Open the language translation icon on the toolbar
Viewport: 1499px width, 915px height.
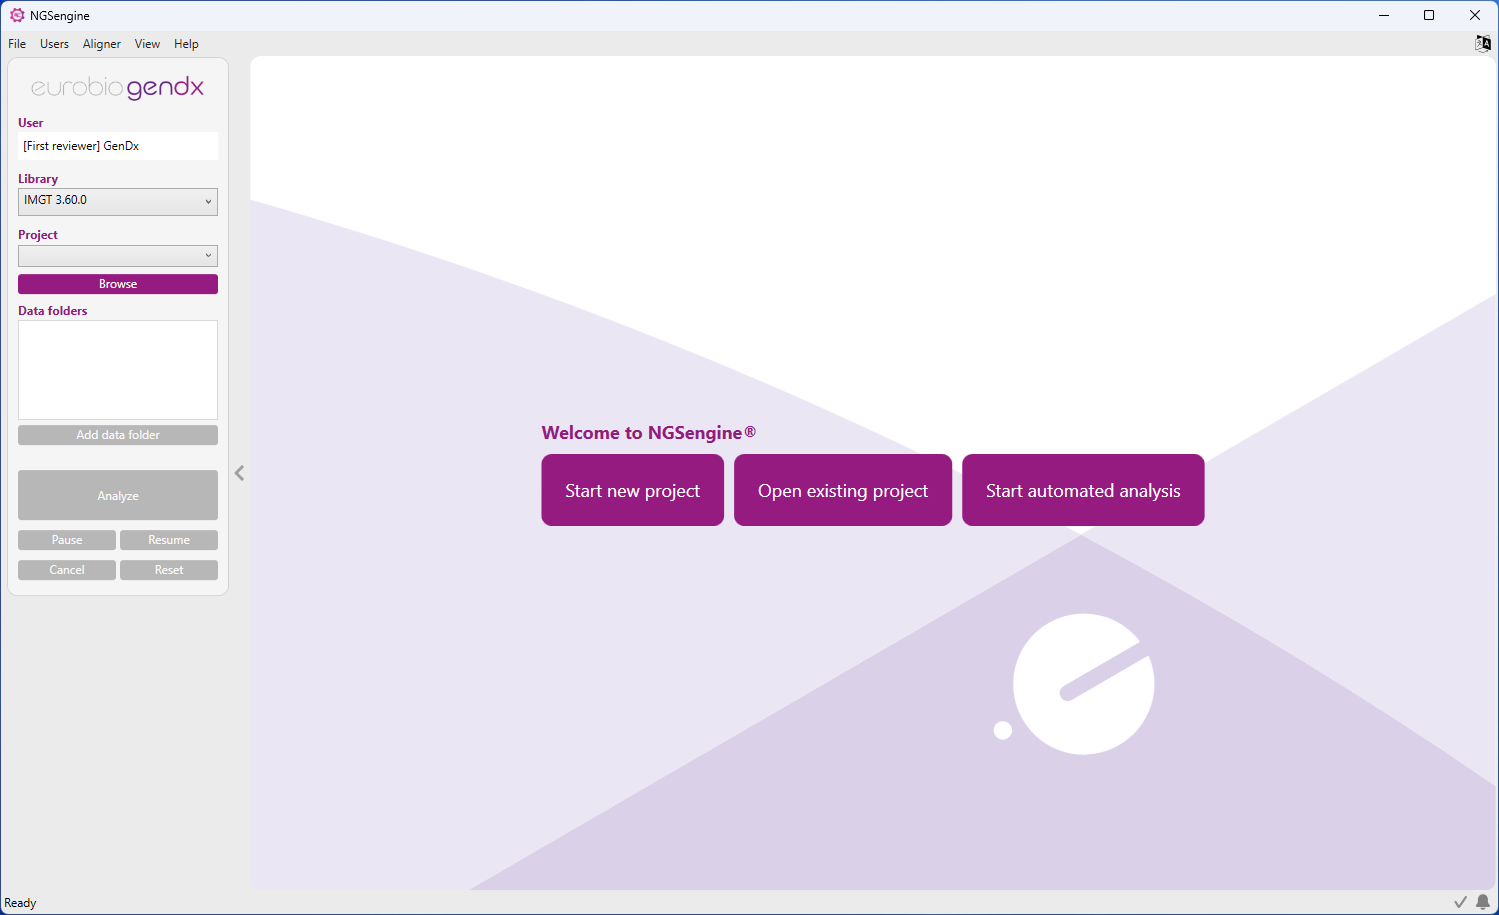tap(1482, 43)
